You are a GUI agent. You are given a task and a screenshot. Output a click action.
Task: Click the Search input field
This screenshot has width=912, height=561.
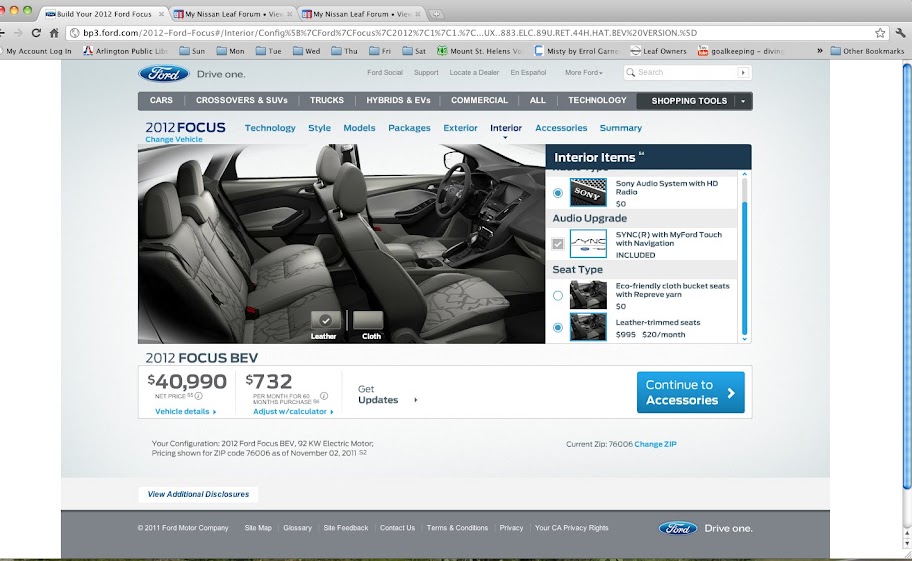coord(685,73)
